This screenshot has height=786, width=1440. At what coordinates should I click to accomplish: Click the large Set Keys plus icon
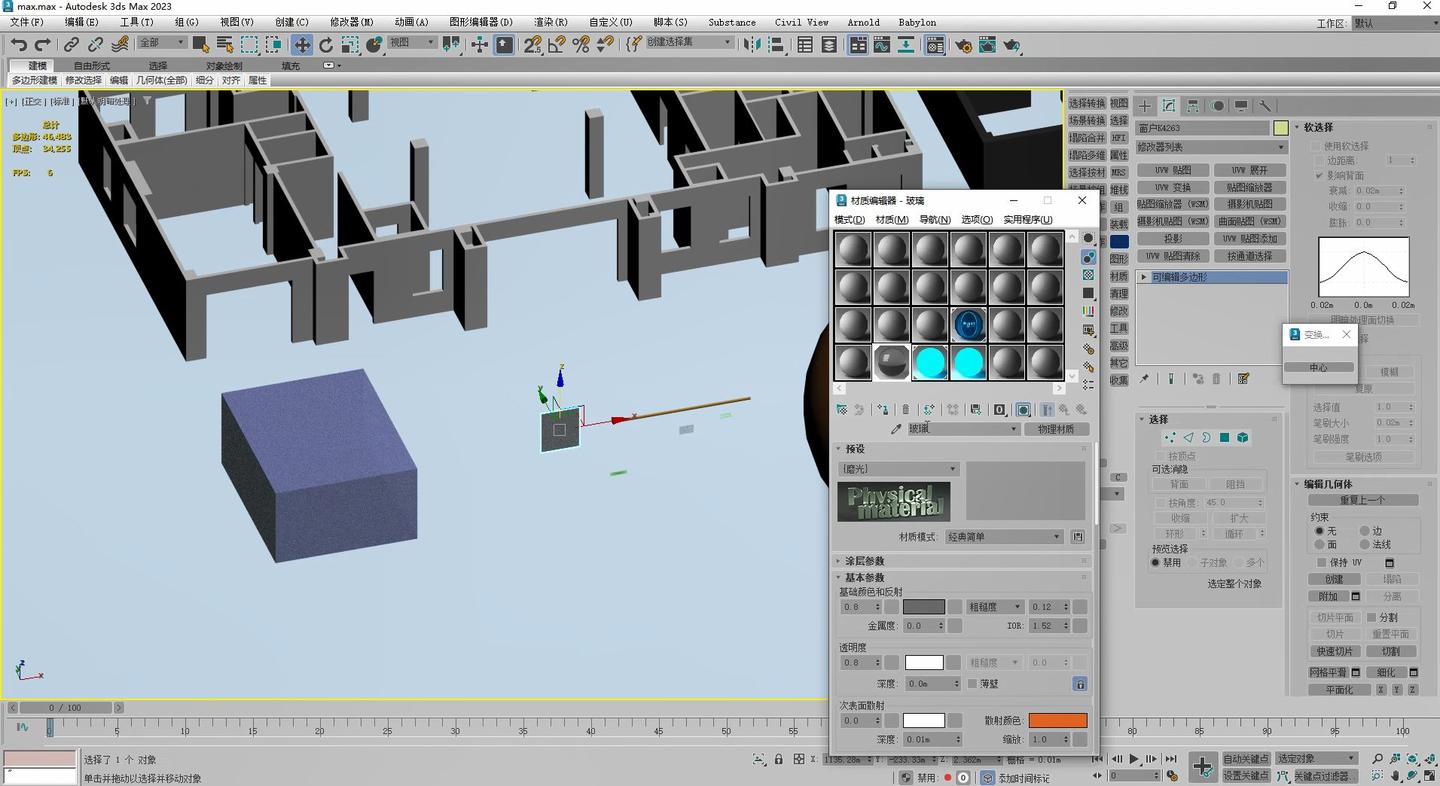click(x=1203, y=766)
